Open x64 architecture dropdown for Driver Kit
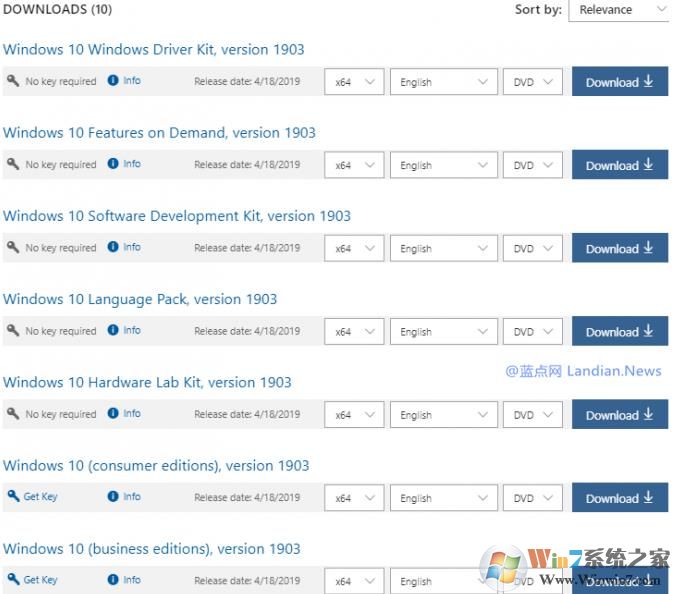This screenshot has width=677, height=594. coord(354,82)
